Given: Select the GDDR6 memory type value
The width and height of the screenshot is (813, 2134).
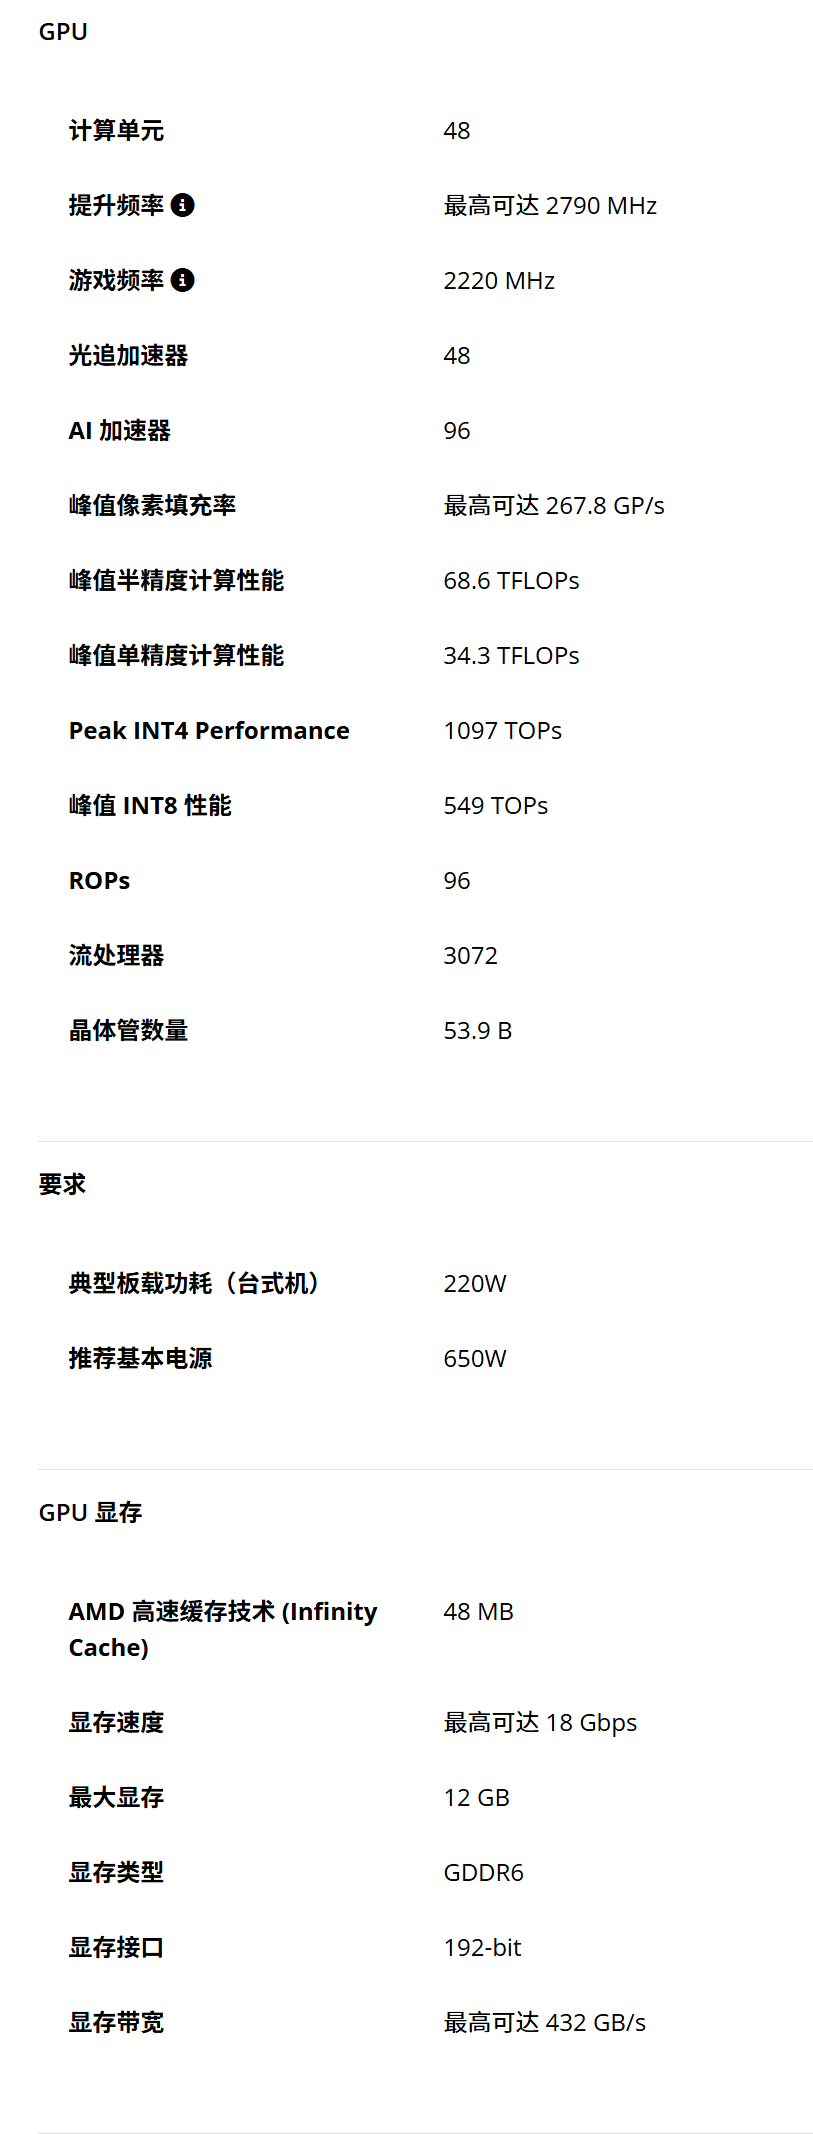Looking at the screenshot, I should coord(484,1873).
